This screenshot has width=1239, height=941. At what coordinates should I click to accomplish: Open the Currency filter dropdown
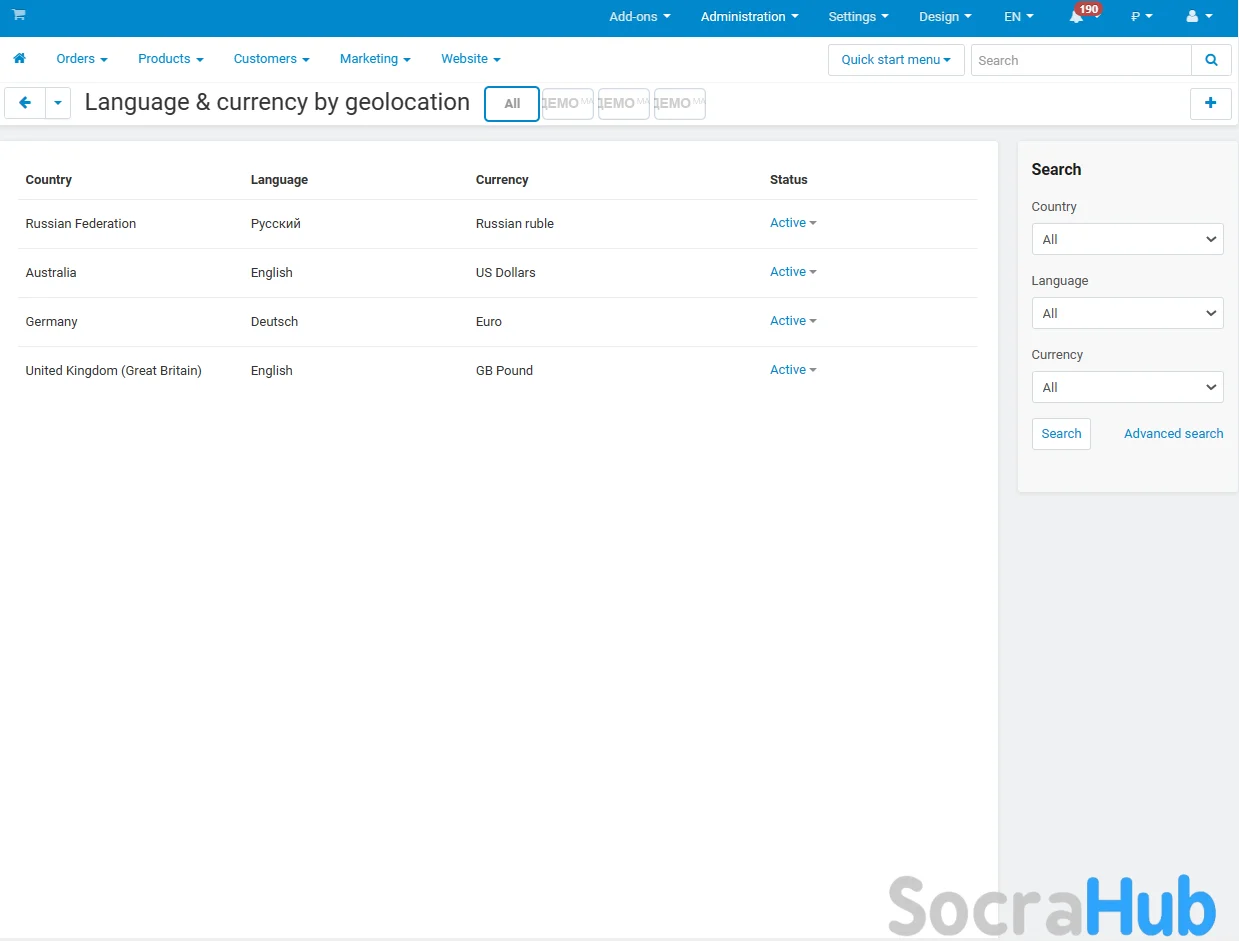[x=1127, y=387]
